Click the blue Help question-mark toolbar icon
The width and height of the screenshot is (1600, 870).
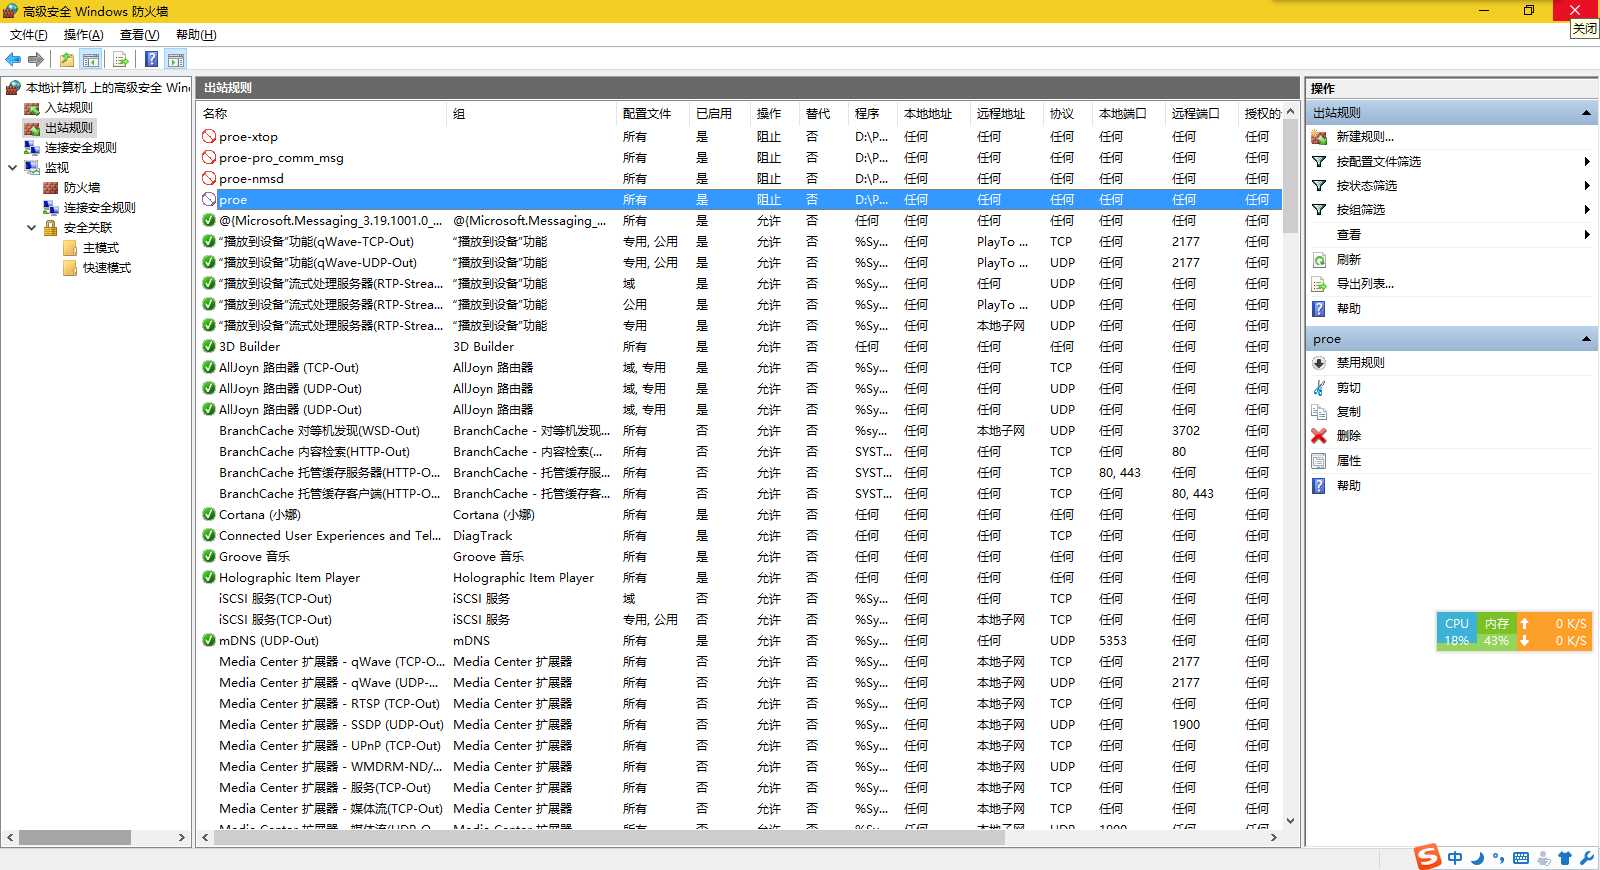(151, 59)
